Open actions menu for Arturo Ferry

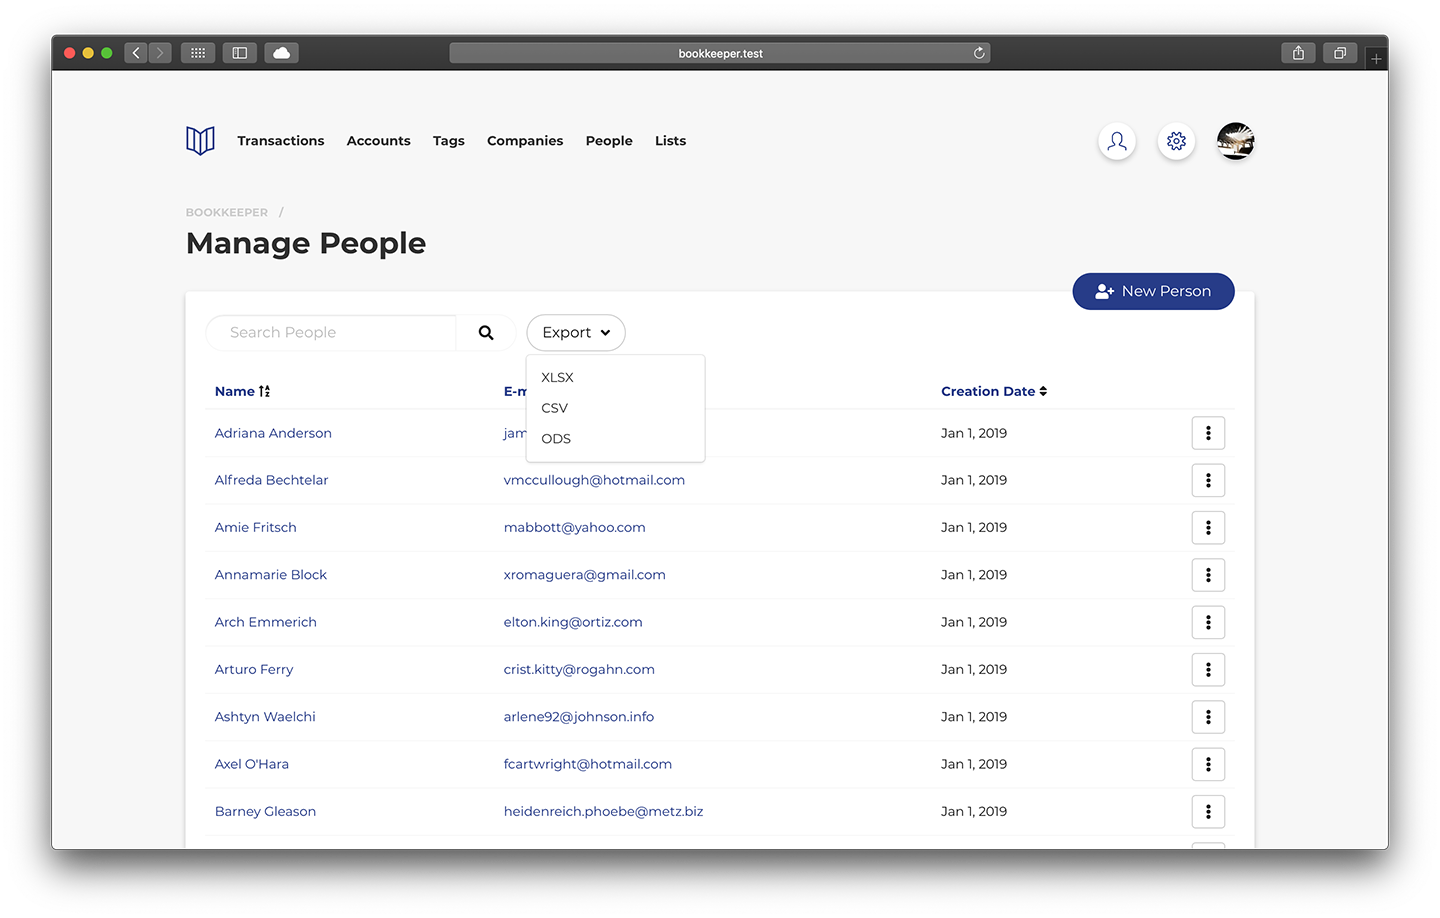tap(1208, 669)
